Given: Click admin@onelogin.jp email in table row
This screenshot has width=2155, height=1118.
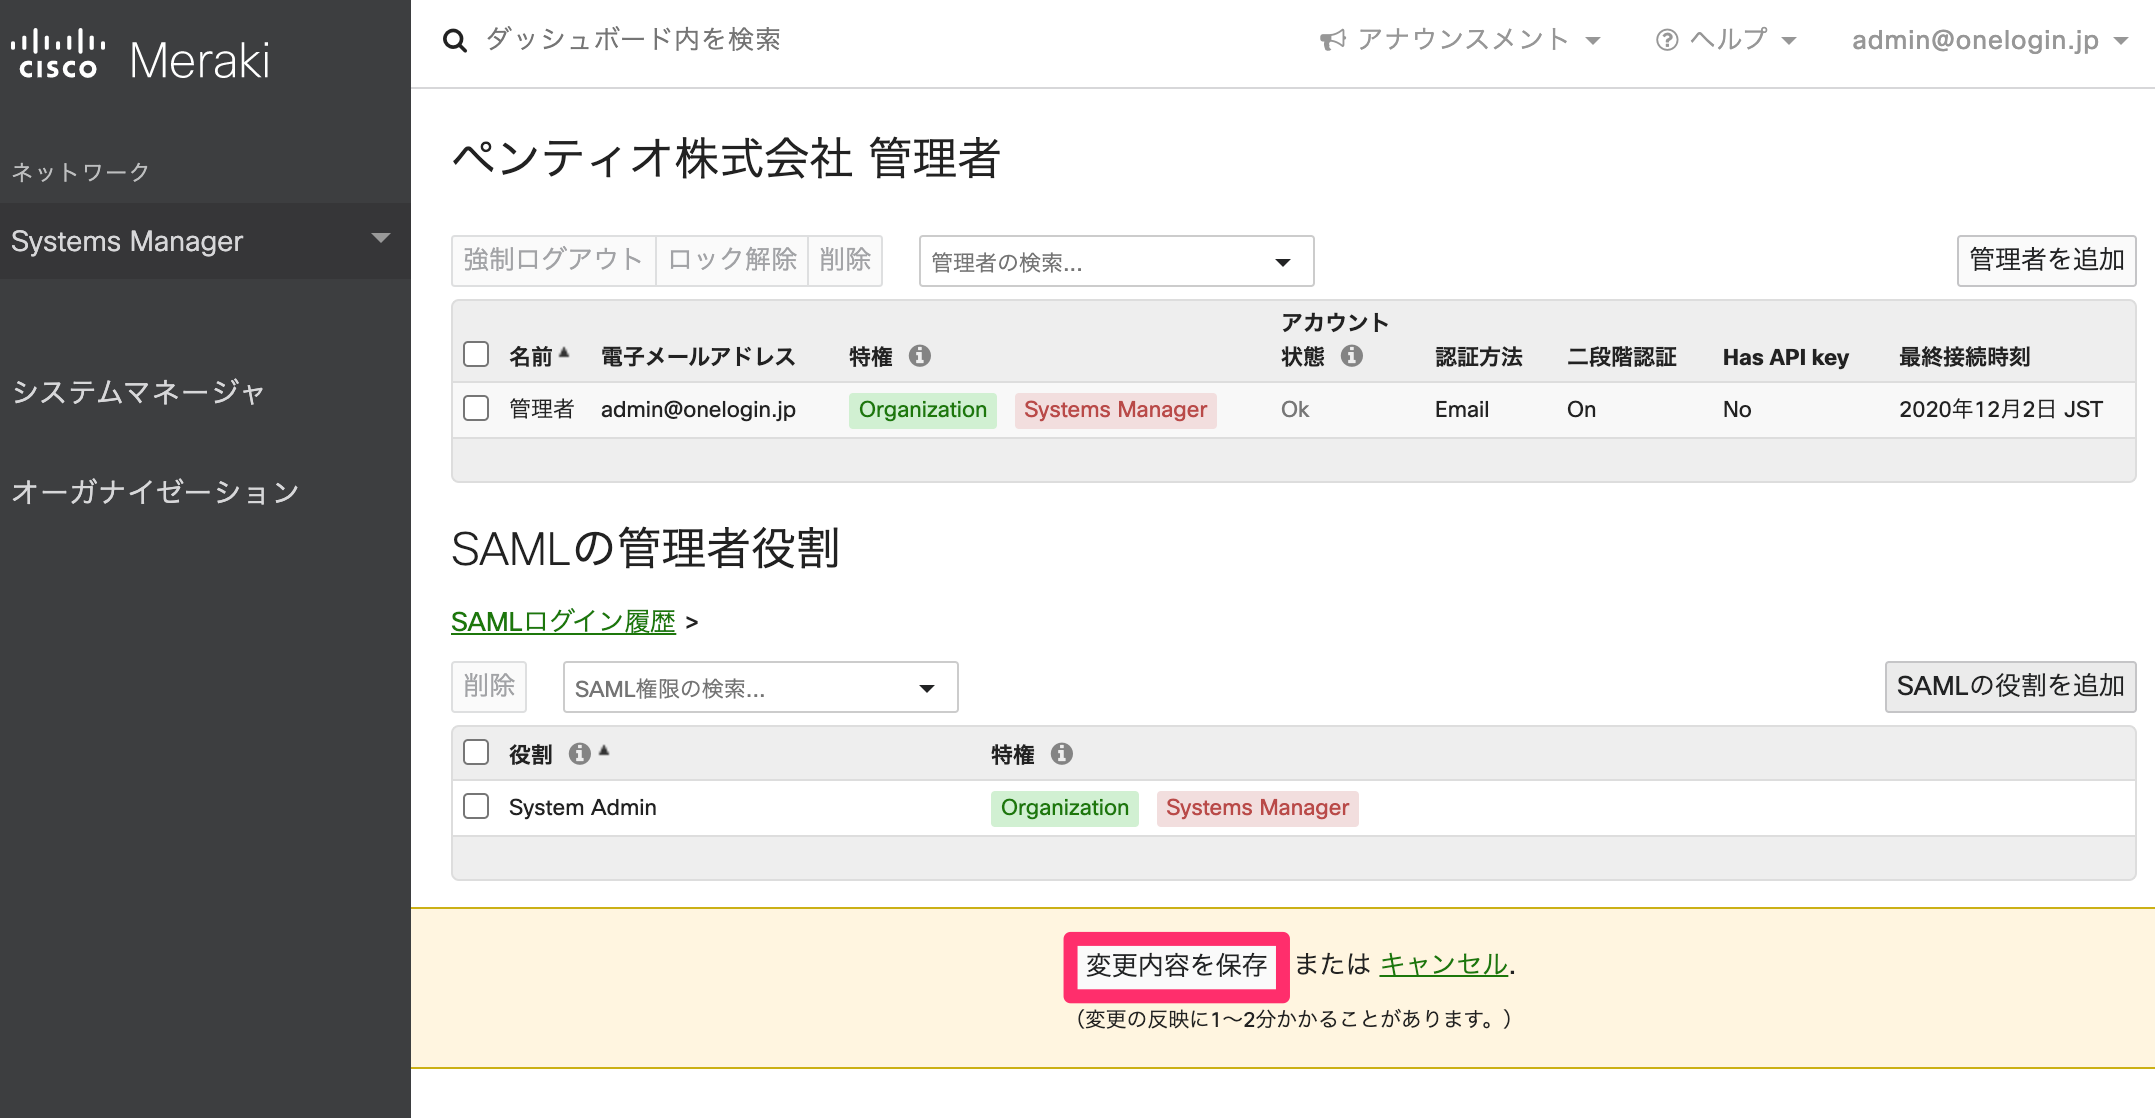Looking at the screenshot, I should [x=698, y=410].
